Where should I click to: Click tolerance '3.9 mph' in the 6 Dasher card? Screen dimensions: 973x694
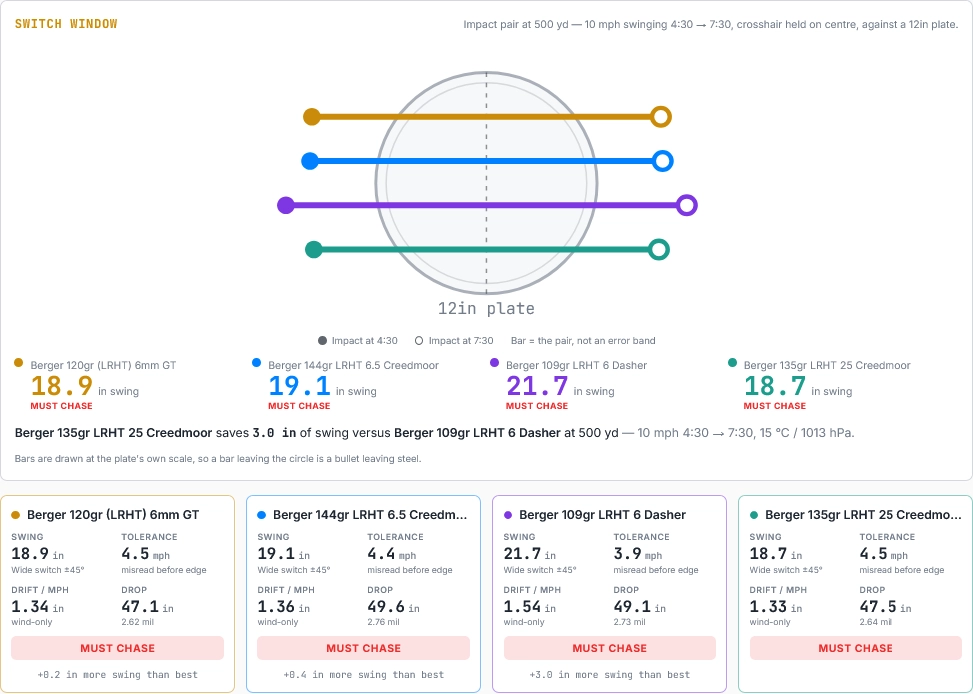[637, 554]
